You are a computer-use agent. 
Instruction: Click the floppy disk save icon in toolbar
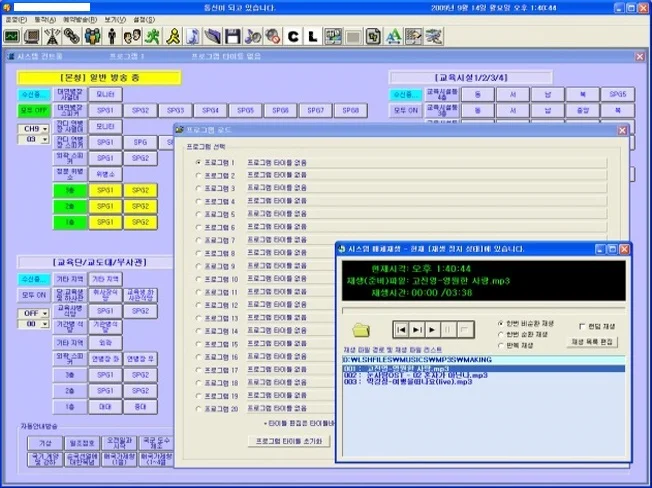point(233,36)
